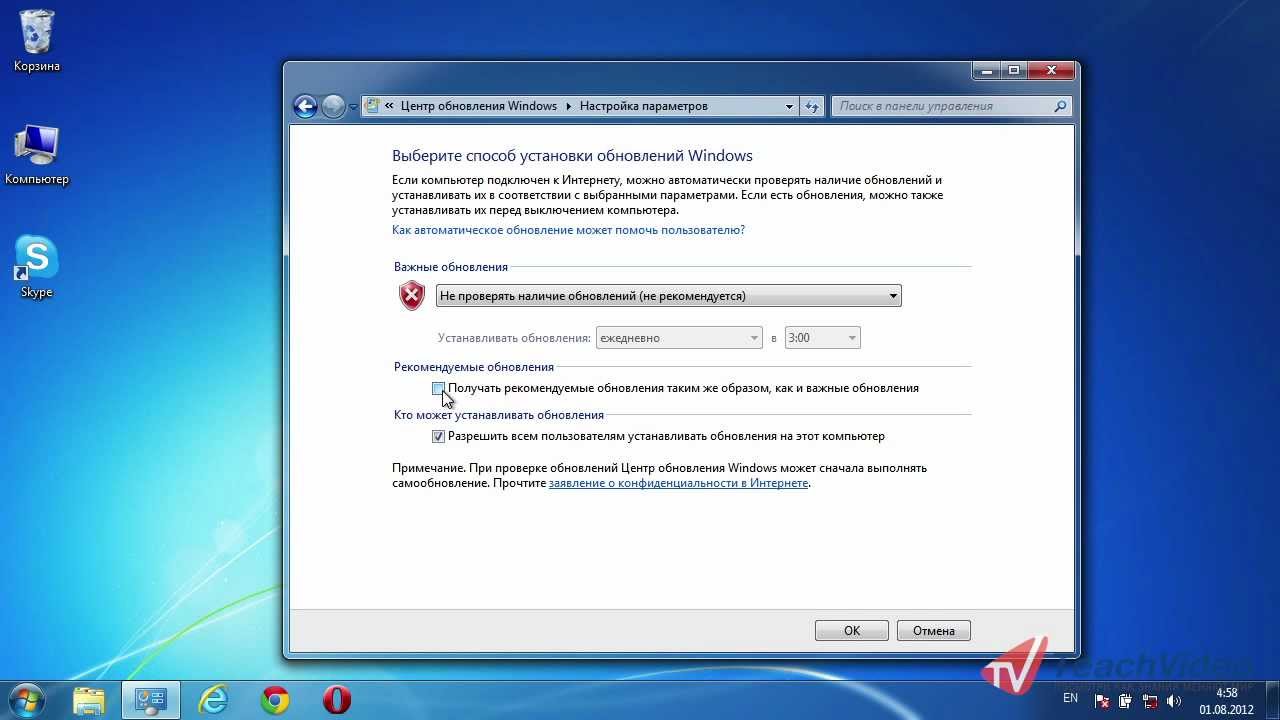Switch the EN input language indicator
Image resolution: width=1280 pixels, height=720 pixels.
[1071, 698]
